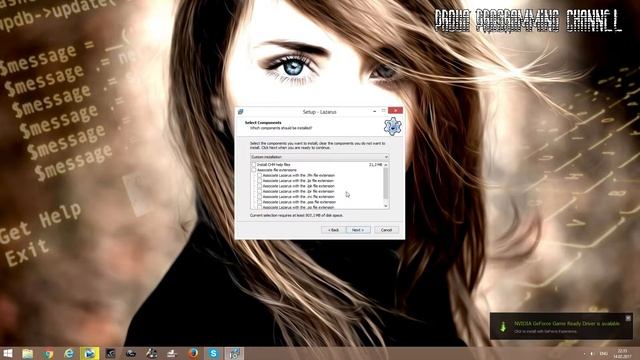Minimize the Setup - Lazarus window
Screen dimensions: 640x360
[x=374, y=111]
